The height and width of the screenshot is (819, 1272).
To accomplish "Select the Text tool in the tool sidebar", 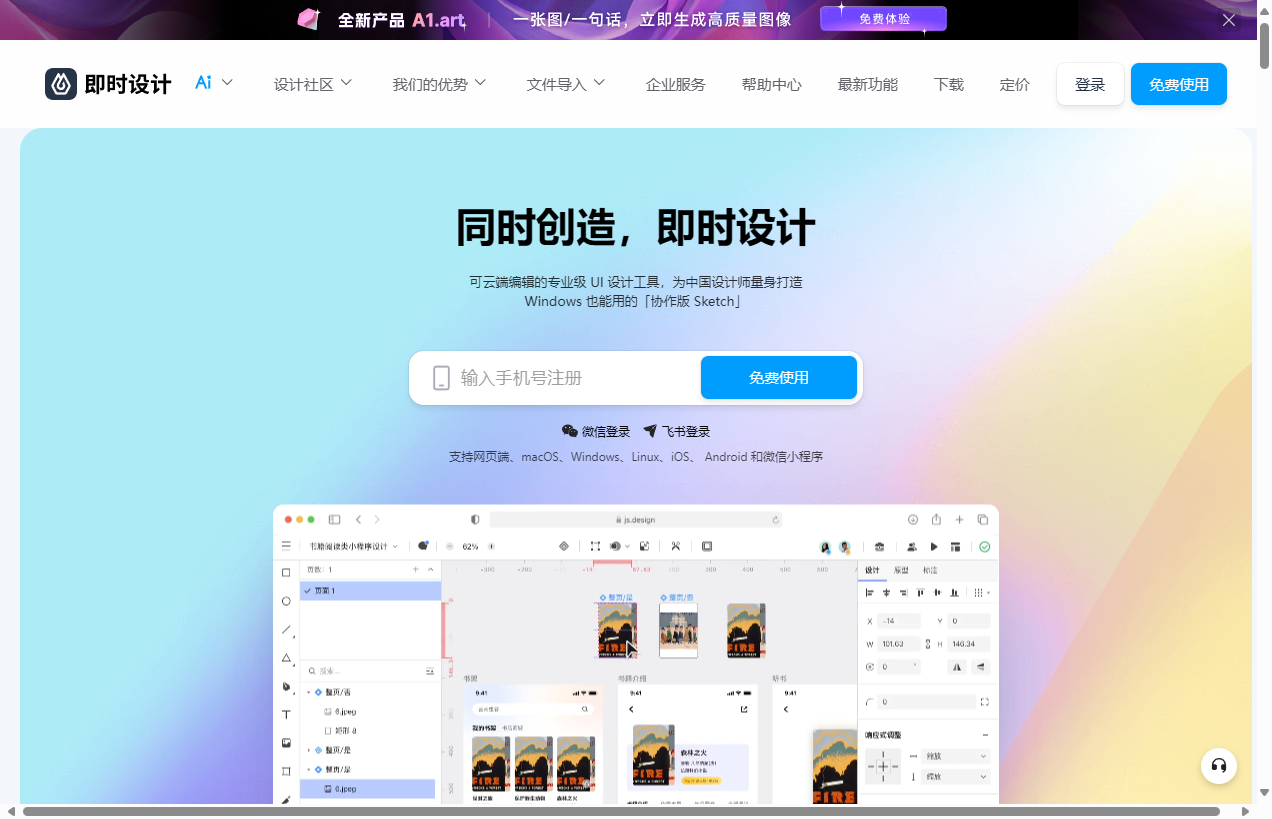I will pos(285,715).
